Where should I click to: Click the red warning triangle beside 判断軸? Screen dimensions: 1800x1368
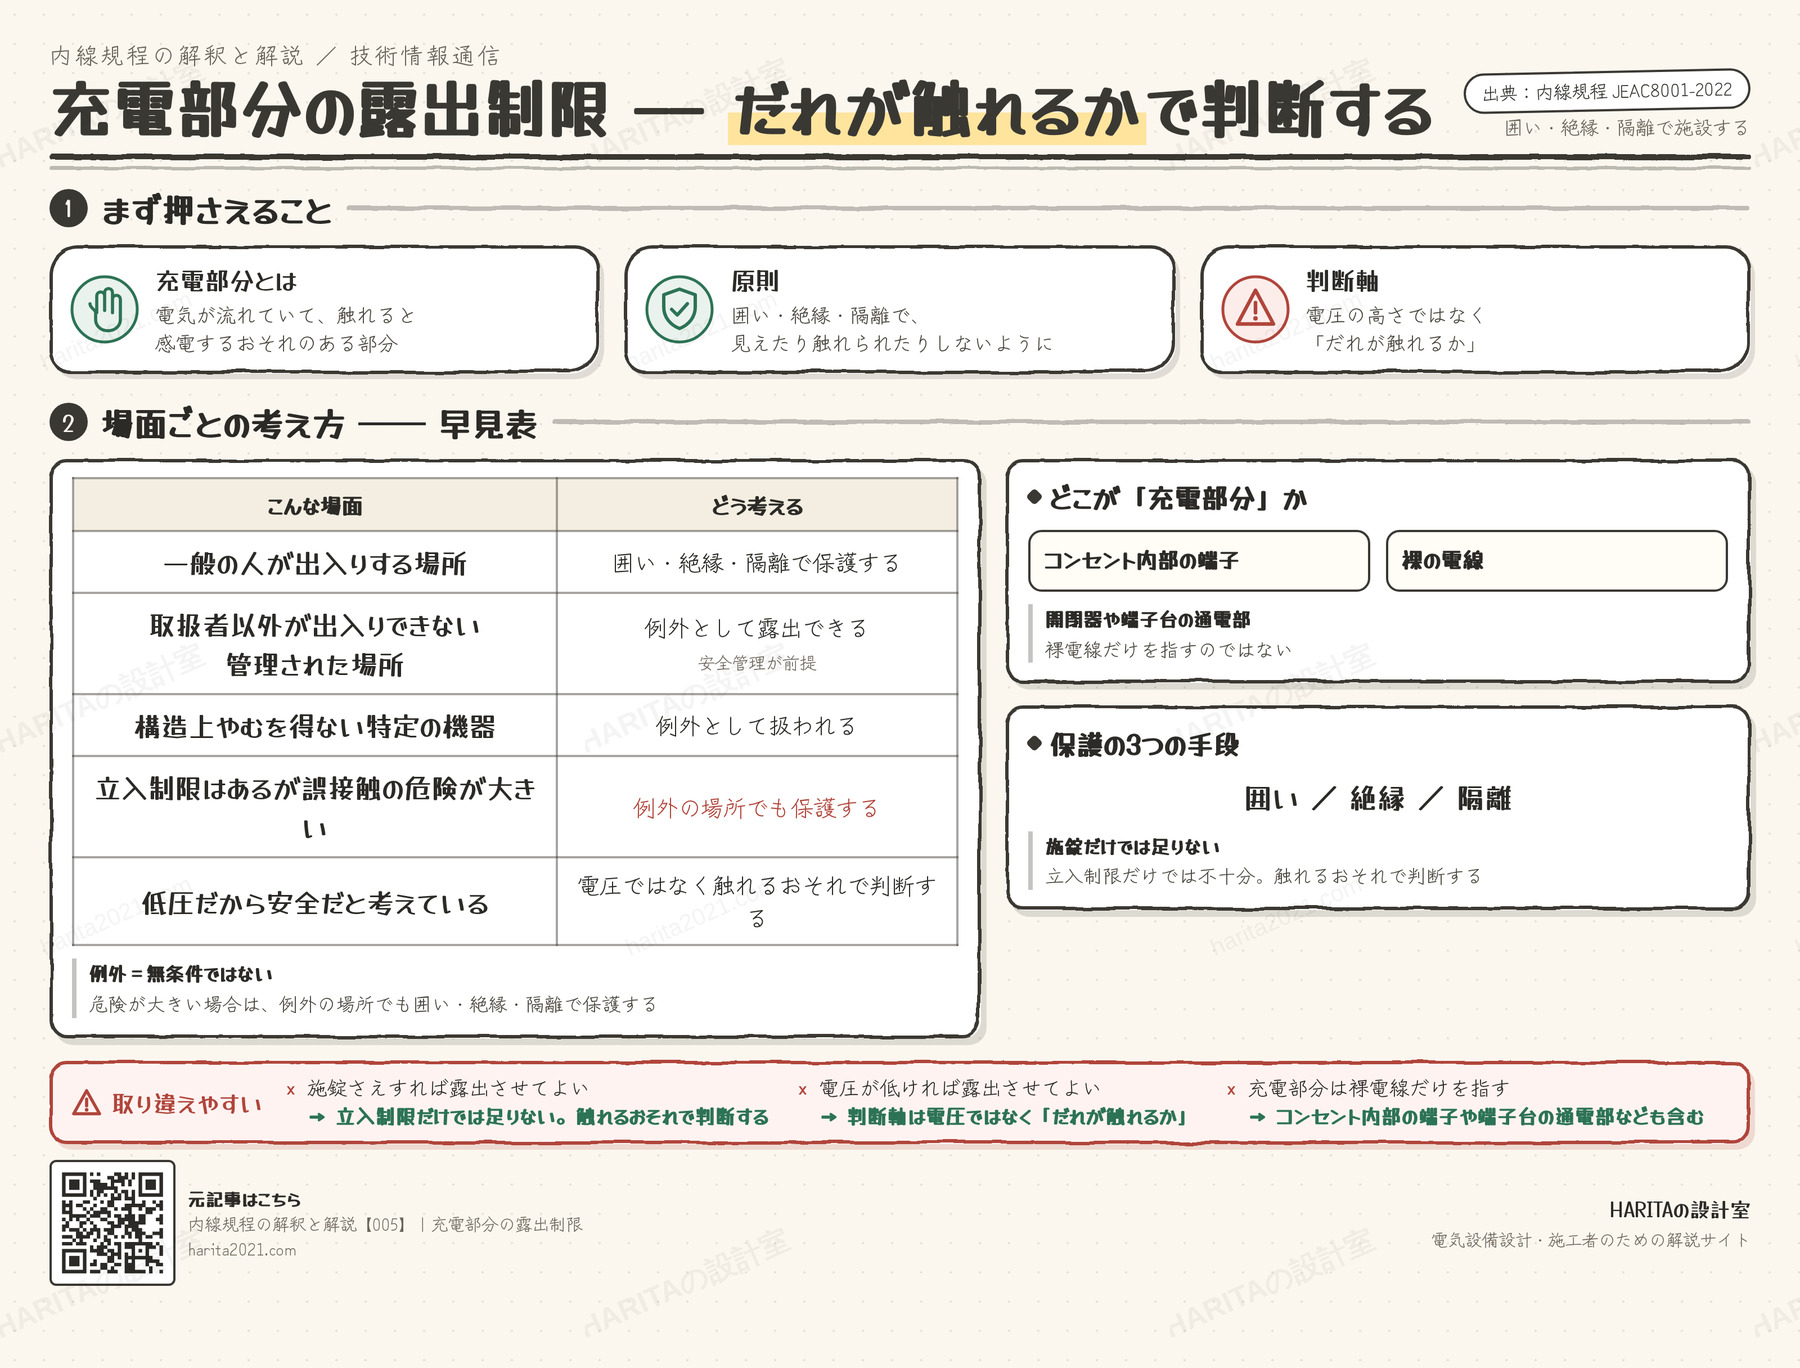(x=1255, y=310)
